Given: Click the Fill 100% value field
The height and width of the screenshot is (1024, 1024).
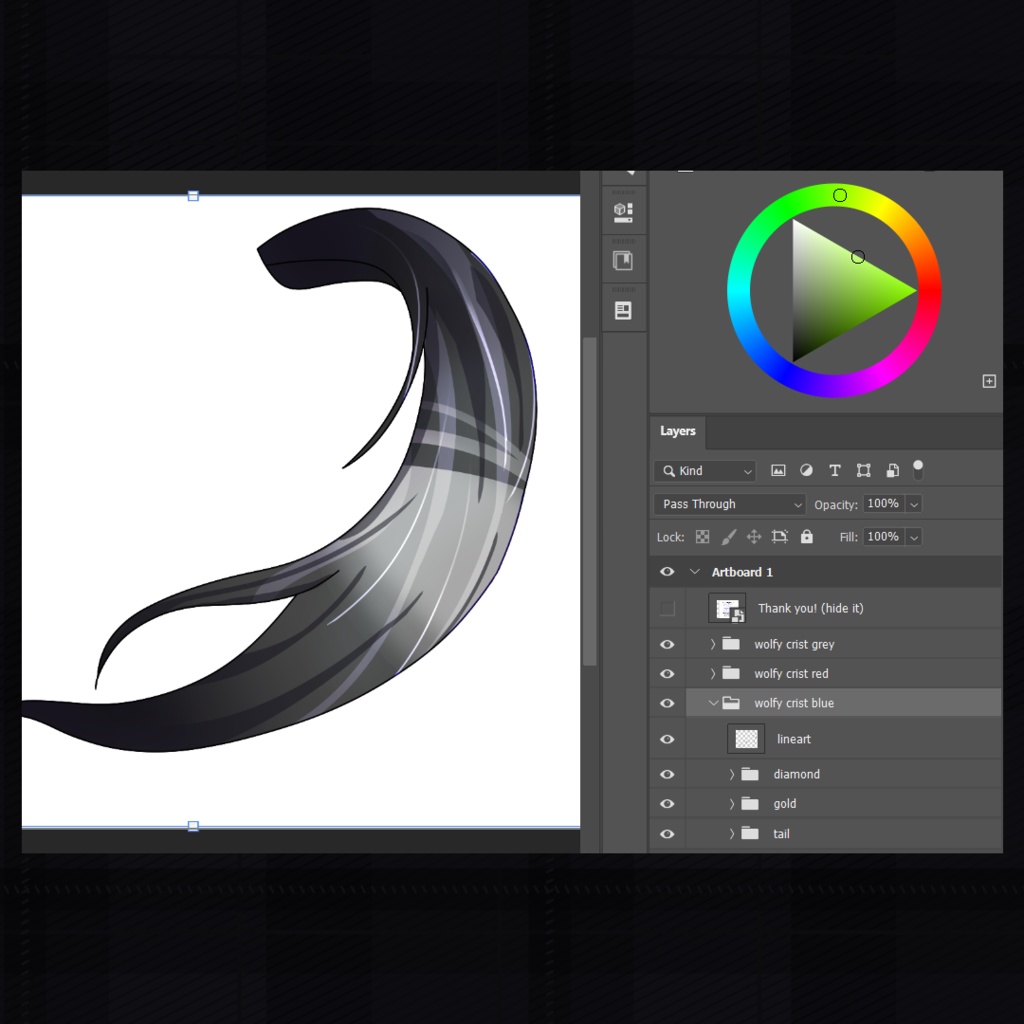Looking at the screenshot, I should click(x=883, y=537).
